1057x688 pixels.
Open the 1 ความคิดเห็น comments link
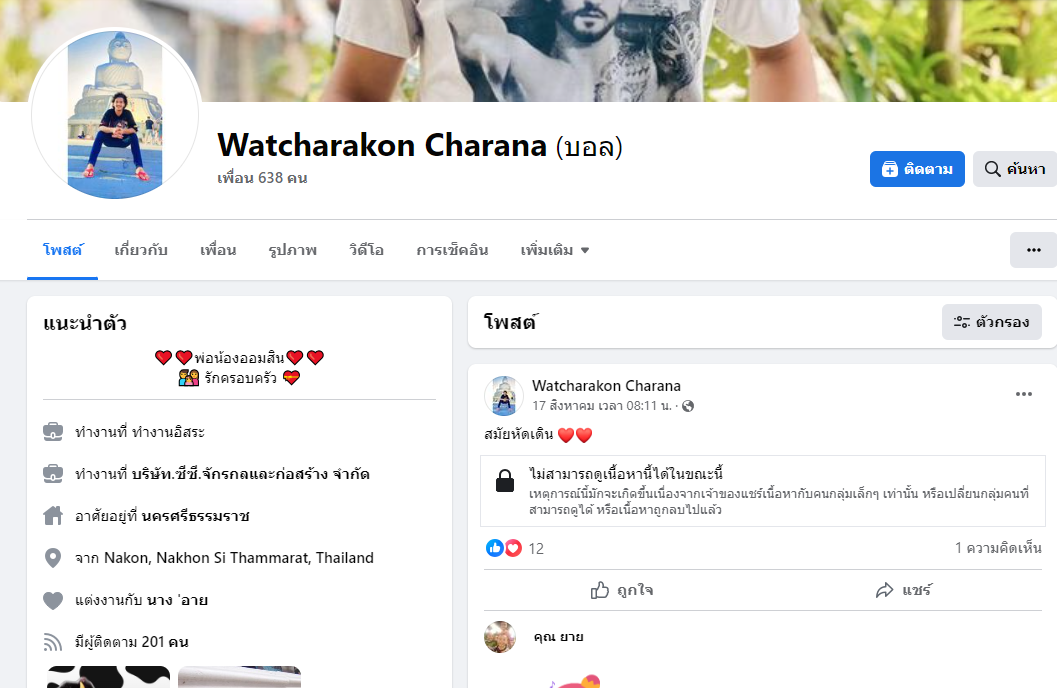tap(998, 548)
